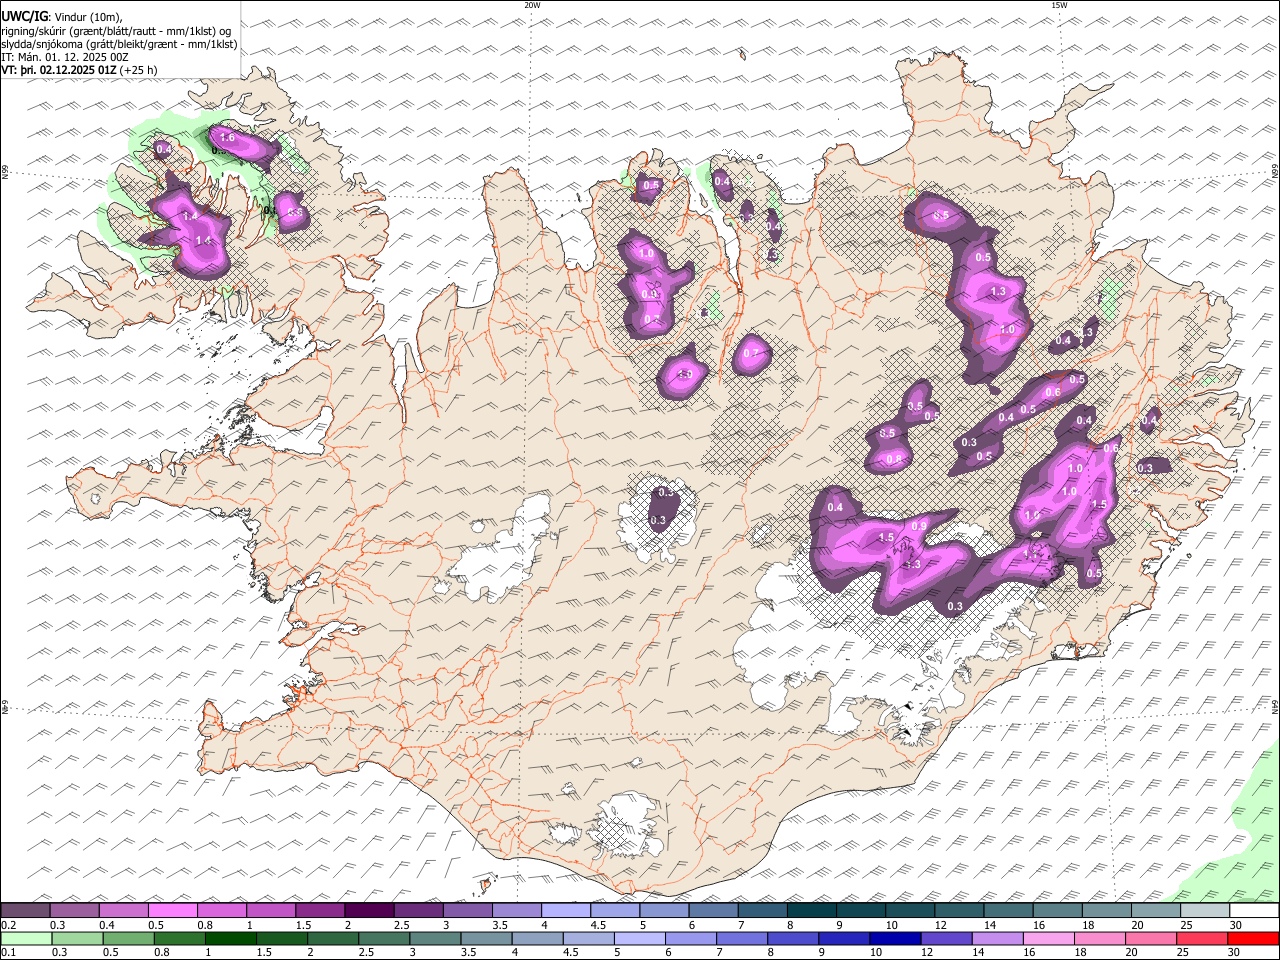
Task: Select the 0.5 bright pink swatch, upper legend row
Action: coord(172,911)
